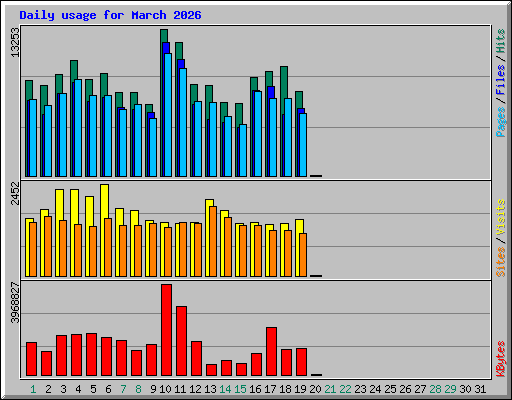Click day 8 on the x-axis
Image resolution: width=512 pixels, height=400 pixels.
[x=138, y=389]
